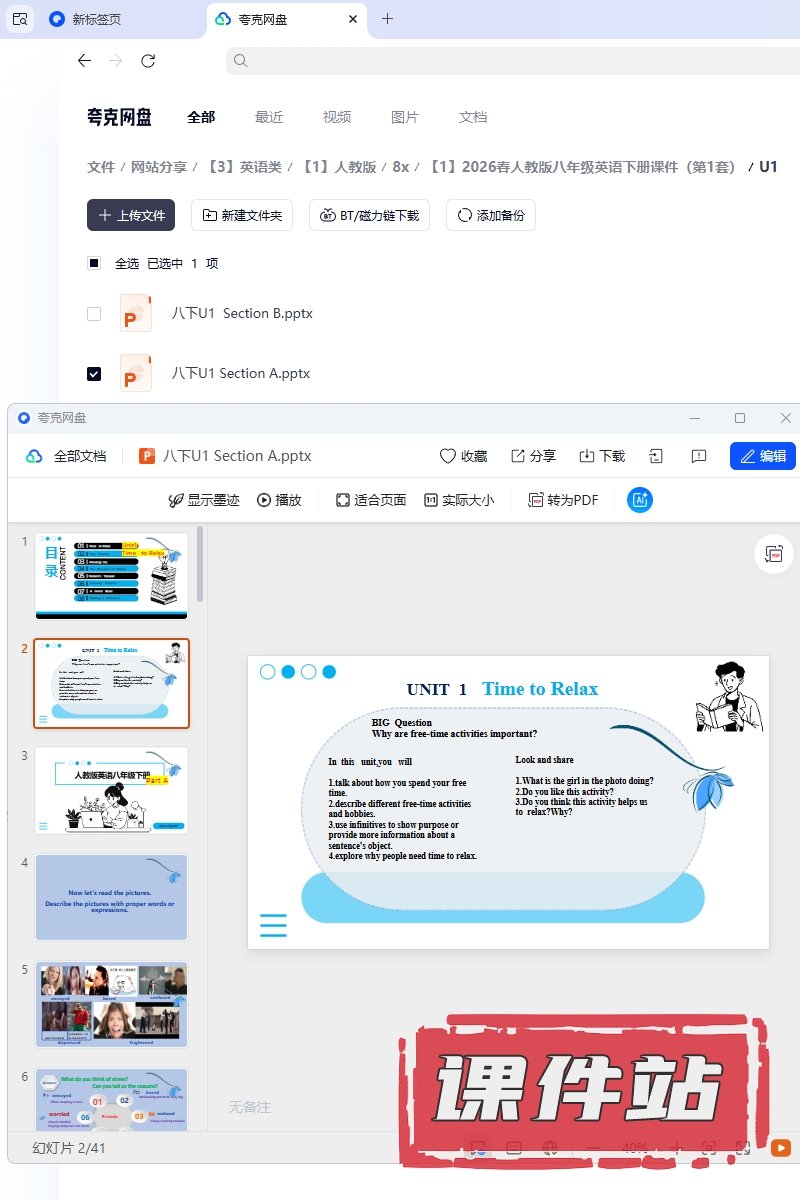Click the 分享 share icon
This screenshot has height=1200, width=800.
click(x=518, y=456)
